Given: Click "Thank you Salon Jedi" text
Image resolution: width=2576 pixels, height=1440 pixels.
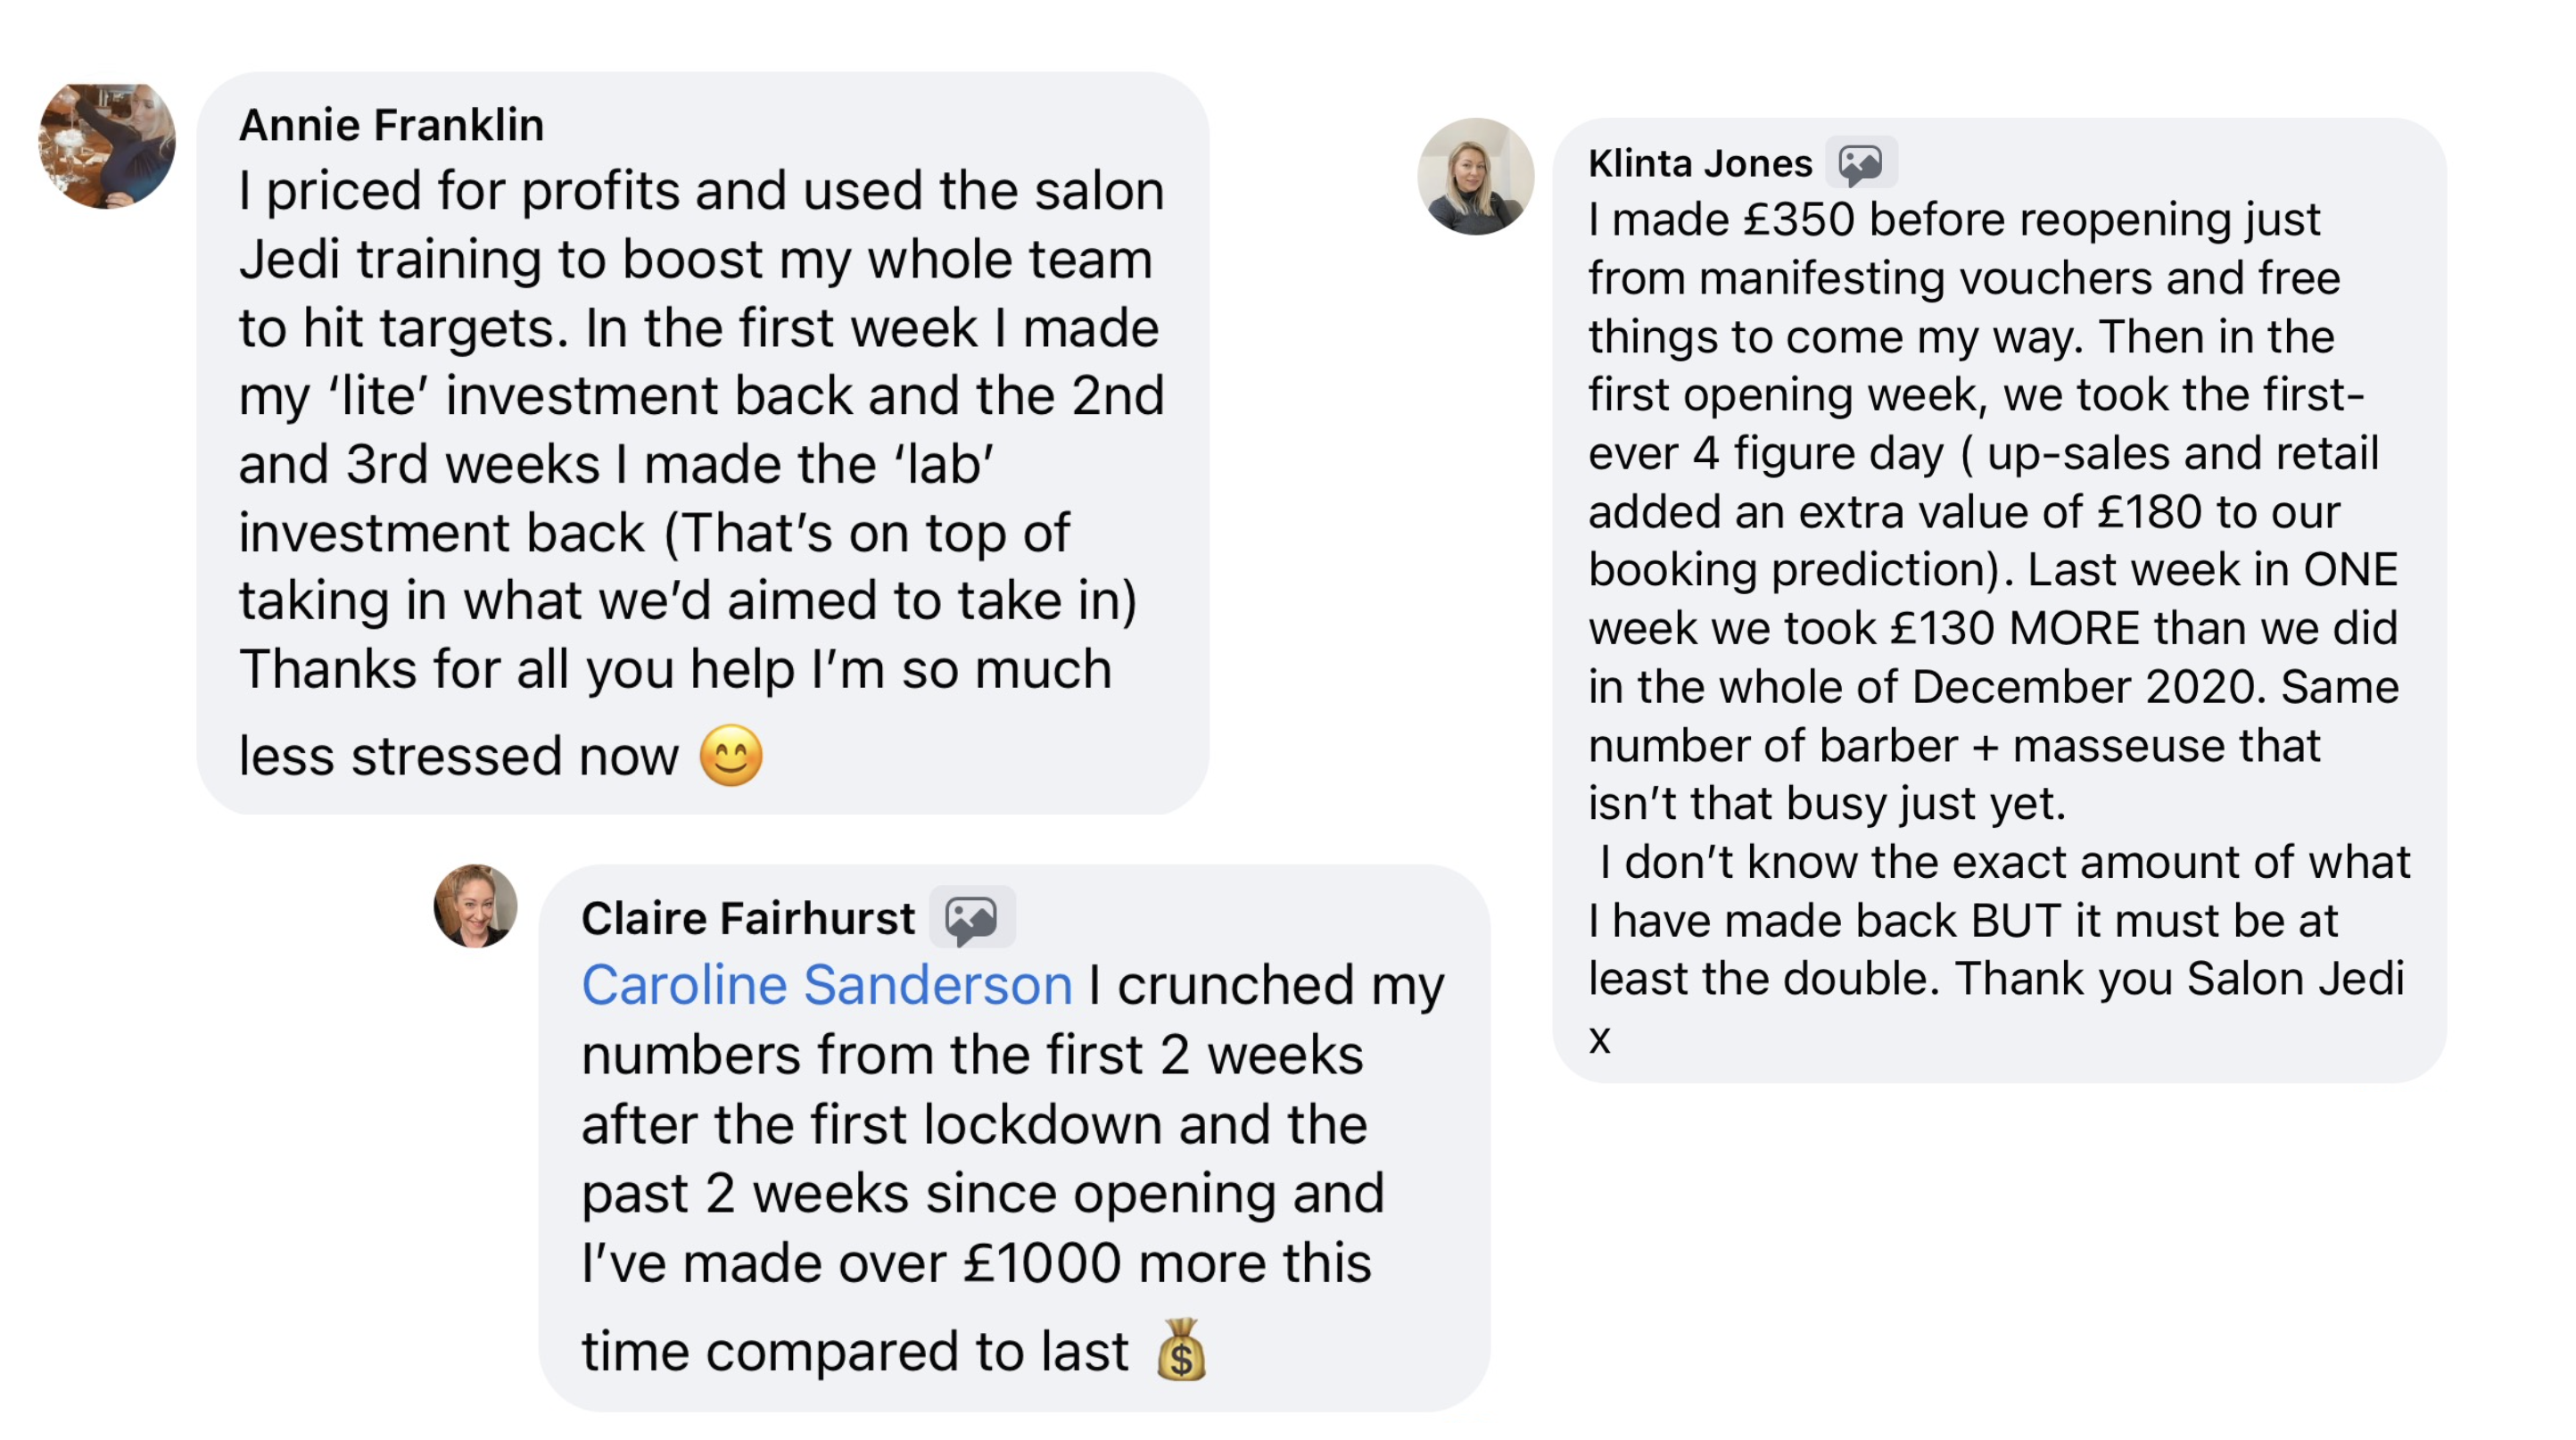Looking at the screenshot, I should (x=2179, y=978).
